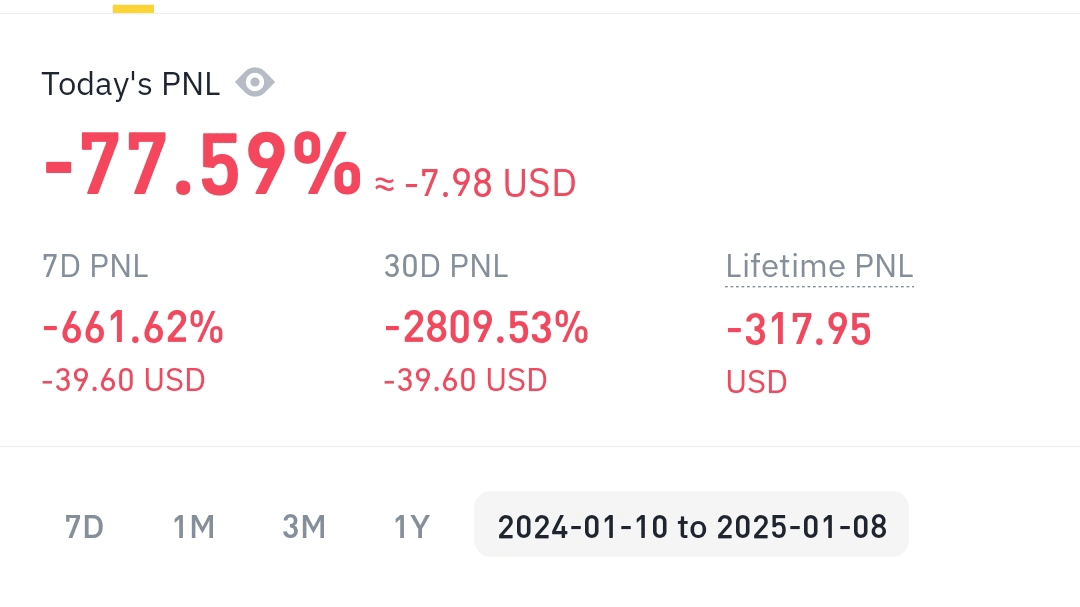Tap the -2809.53% thirty-day percentage

[486, 328]
